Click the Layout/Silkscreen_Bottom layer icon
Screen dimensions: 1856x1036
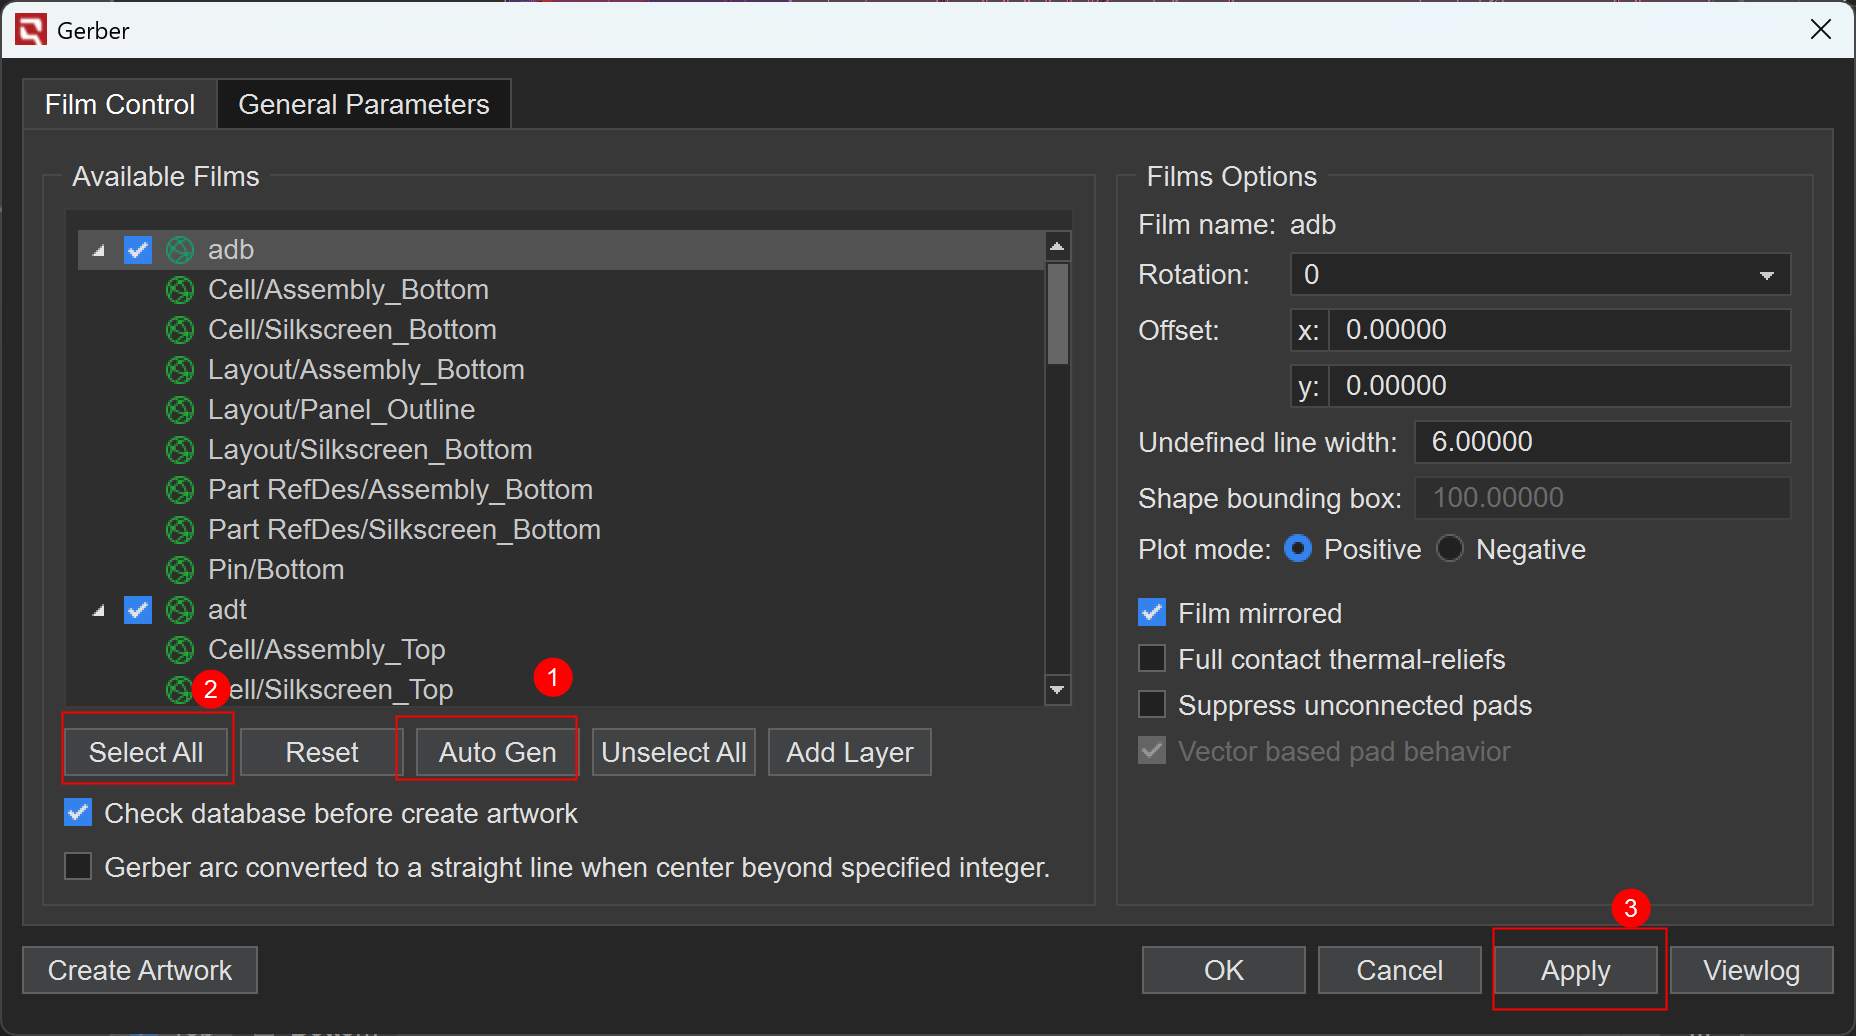coord(180,450)
